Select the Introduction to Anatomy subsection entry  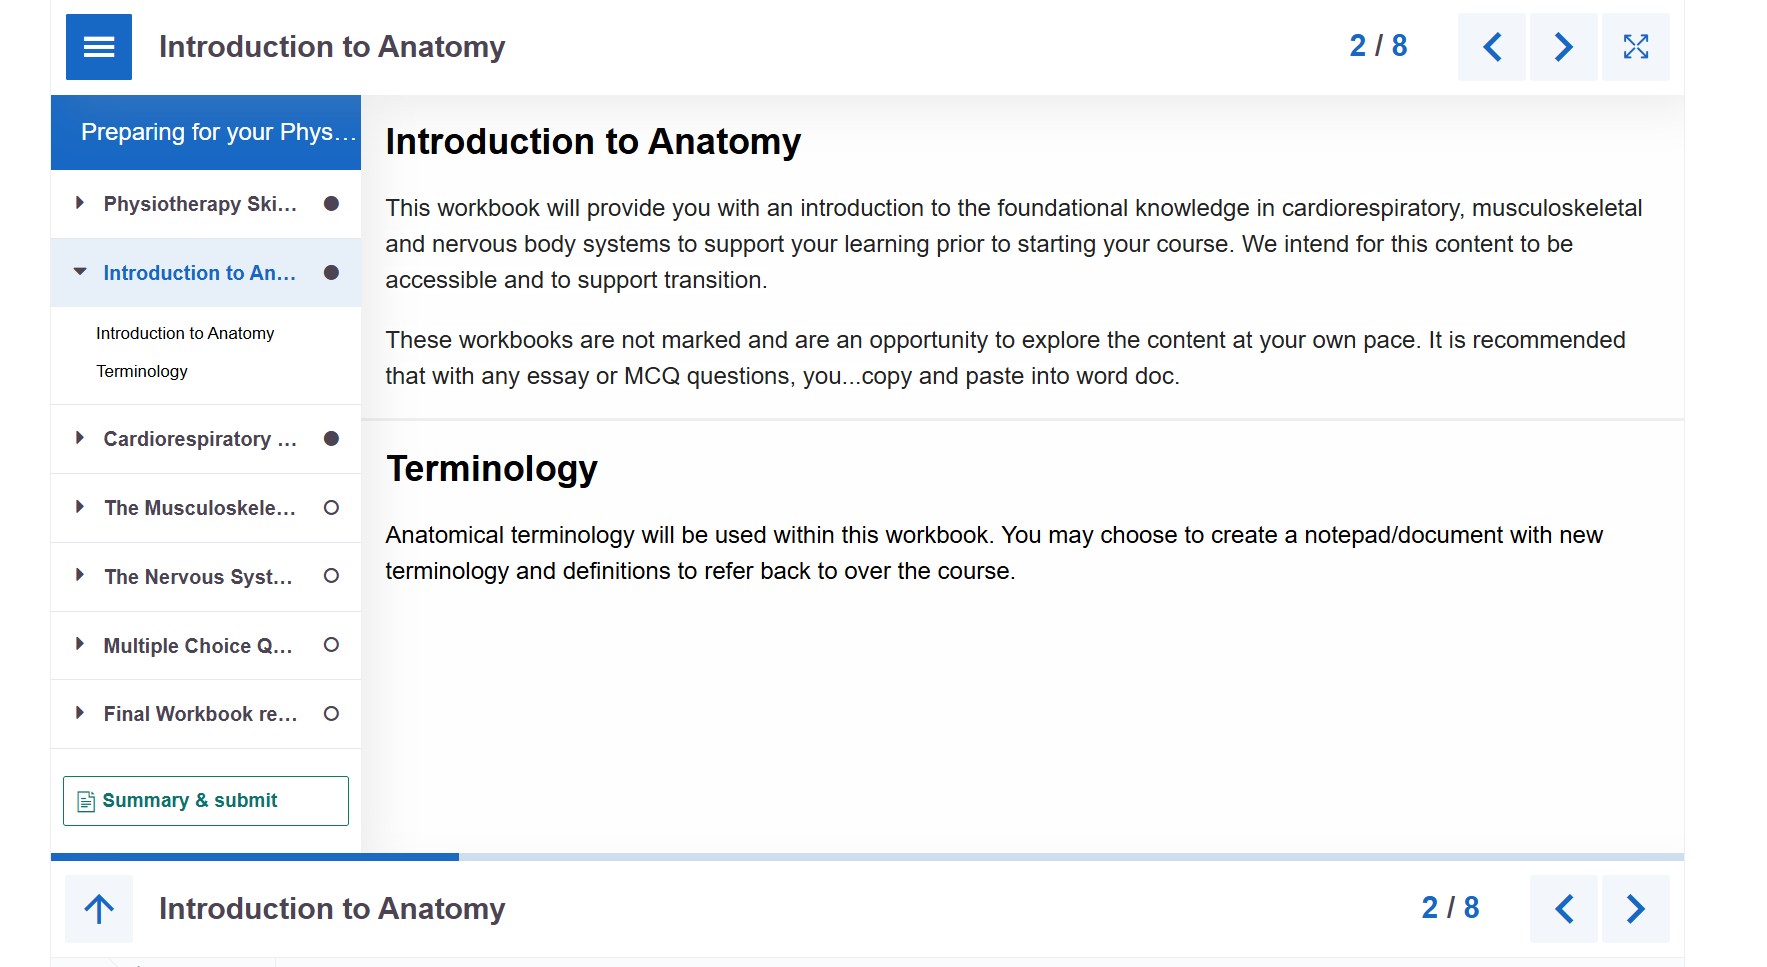(184, 333)
